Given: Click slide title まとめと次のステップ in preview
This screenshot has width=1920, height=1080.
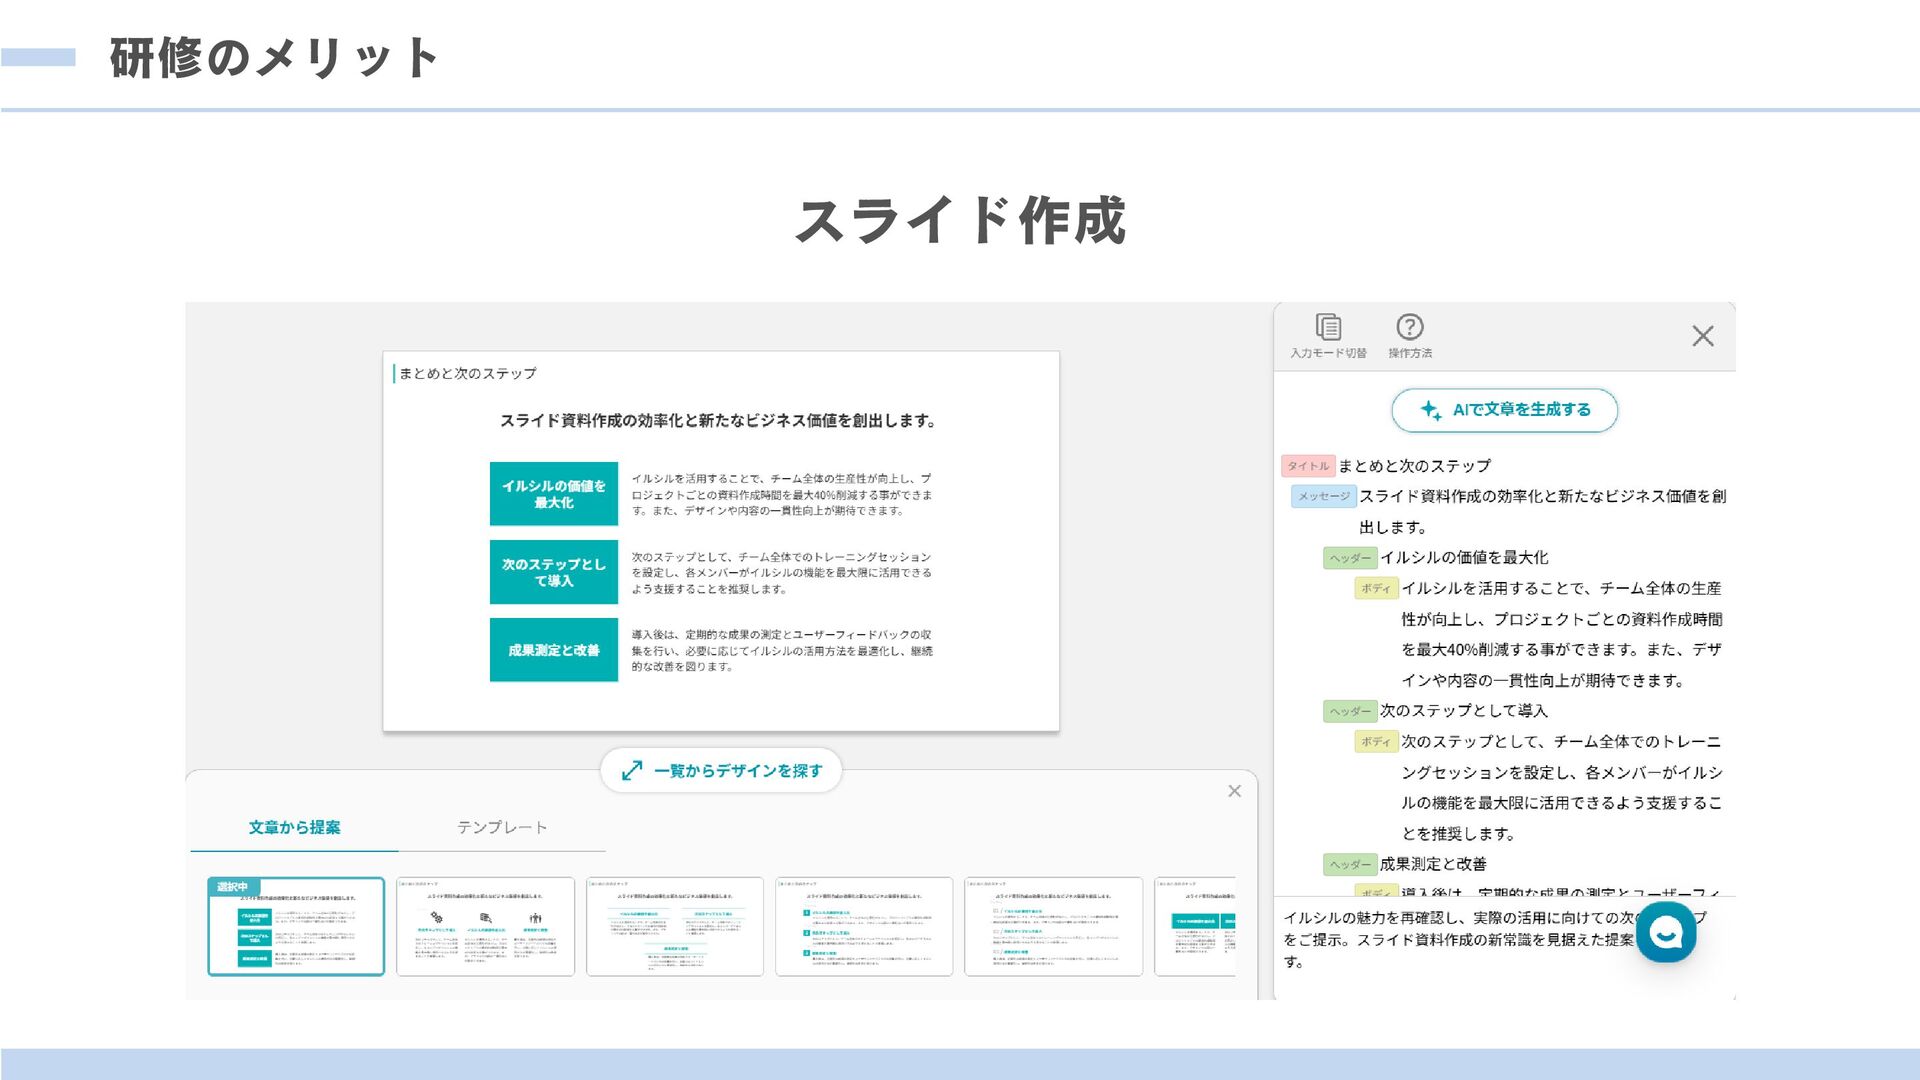Looking at the screenshot, I should point(468,373).
